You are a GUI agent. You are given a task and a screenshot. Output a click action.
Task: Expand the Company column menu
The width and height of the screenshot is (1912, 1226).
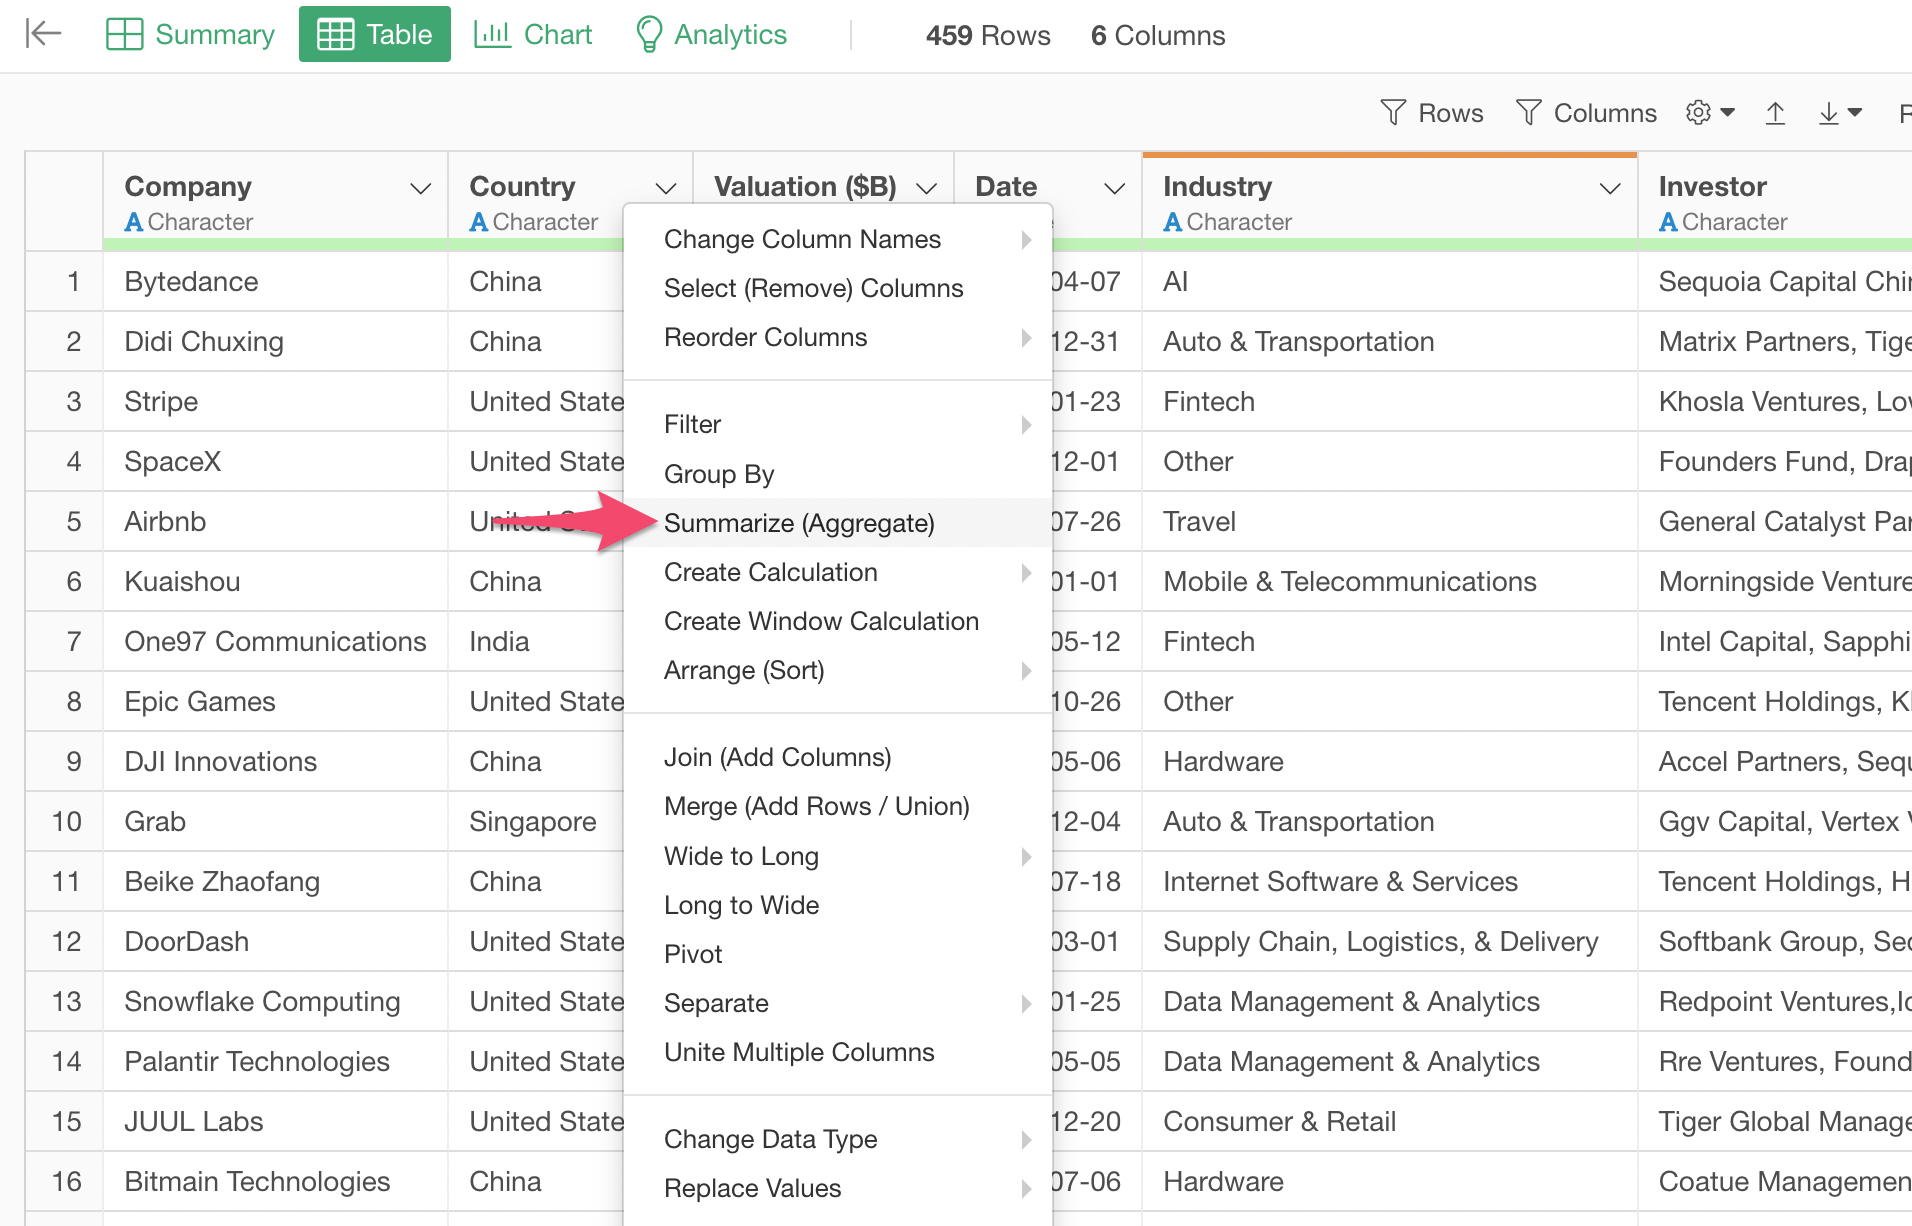(421, 188)
